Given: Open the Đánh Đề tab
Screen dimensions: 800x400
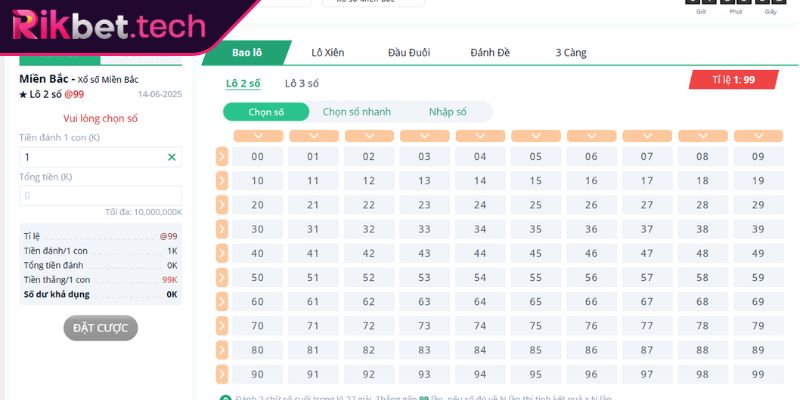Looking at the screenshot, I should pos(490,52).
